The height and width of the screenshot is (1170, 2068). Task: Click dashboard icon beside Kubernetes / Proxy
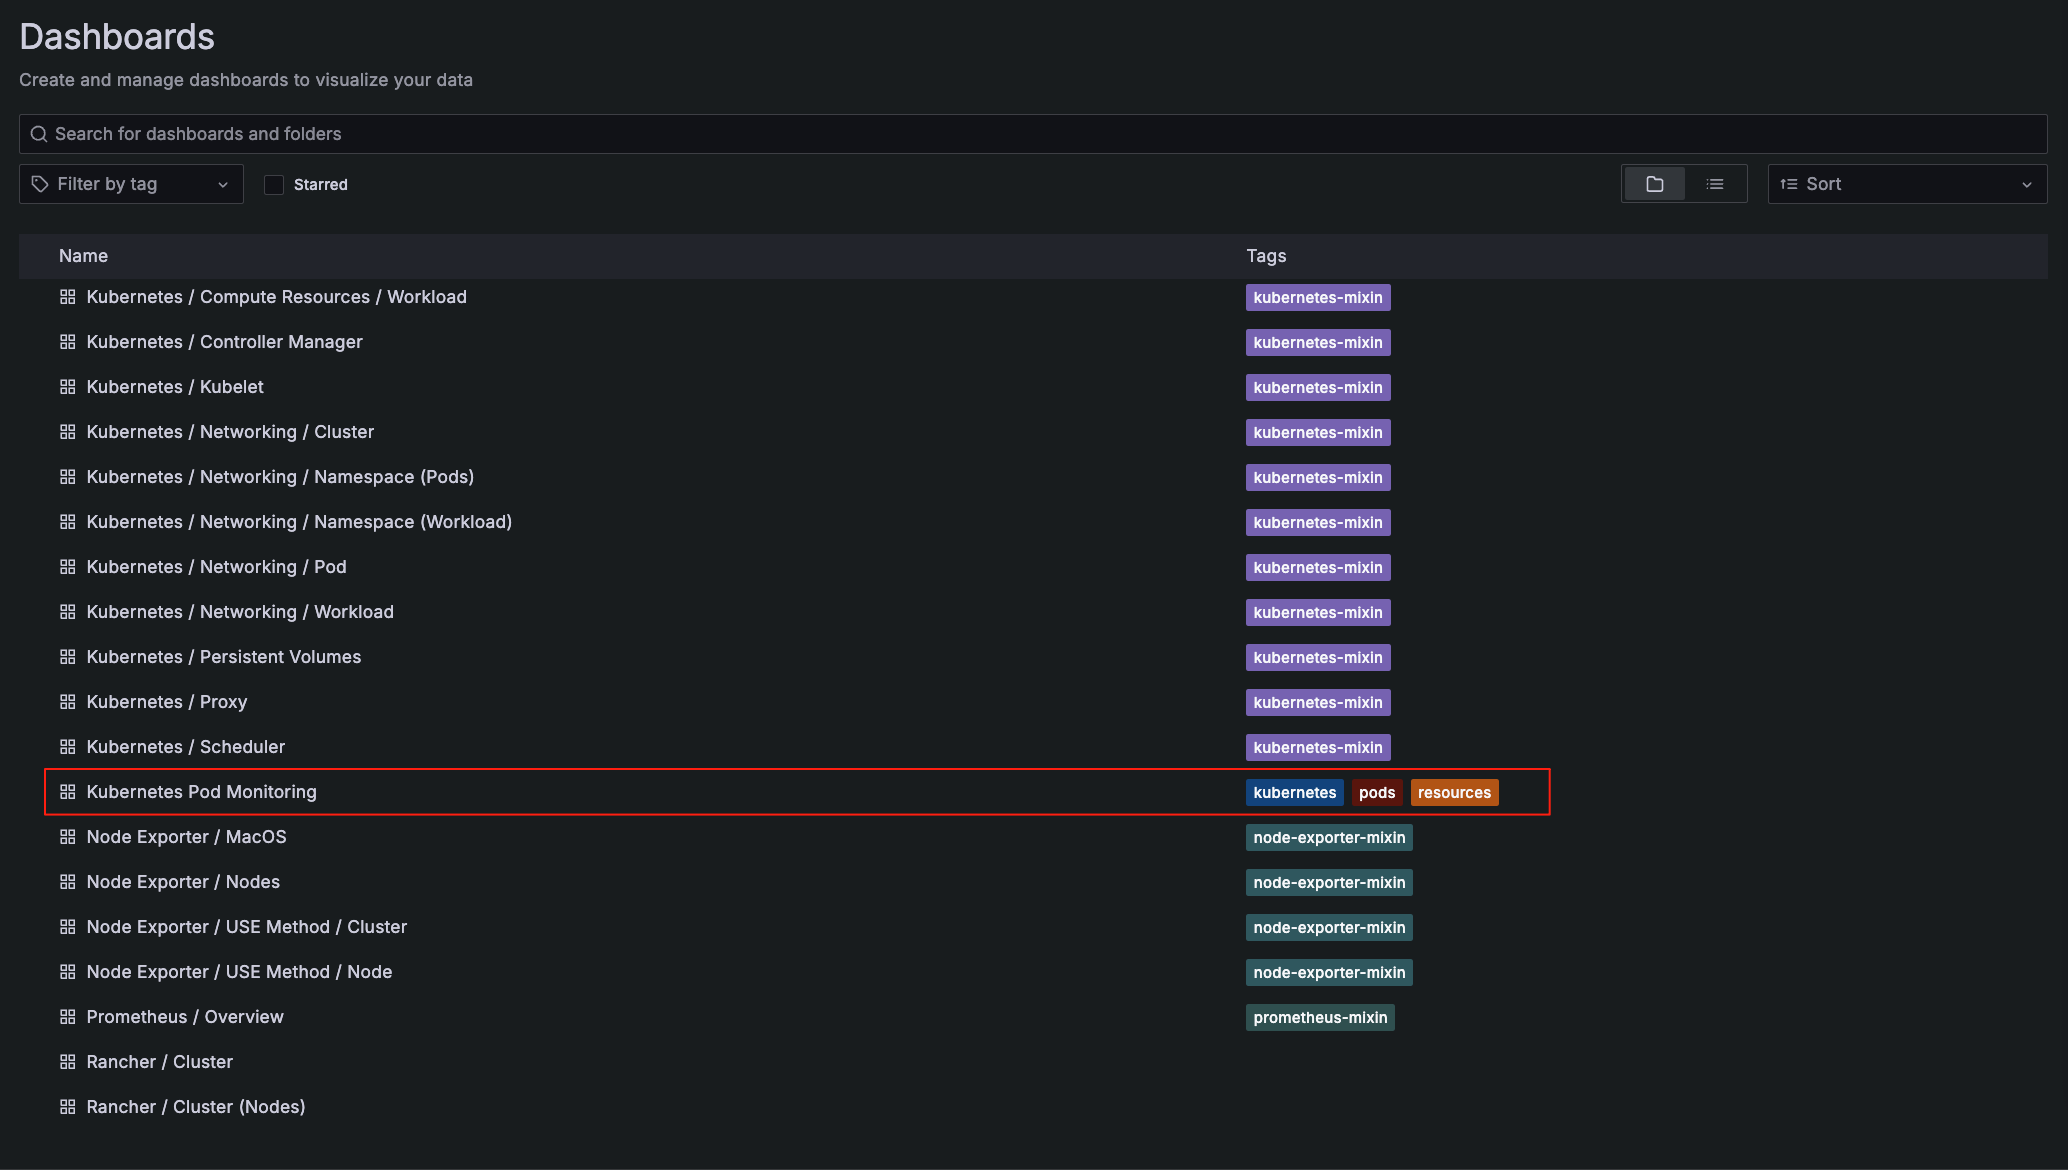[68, 702]
